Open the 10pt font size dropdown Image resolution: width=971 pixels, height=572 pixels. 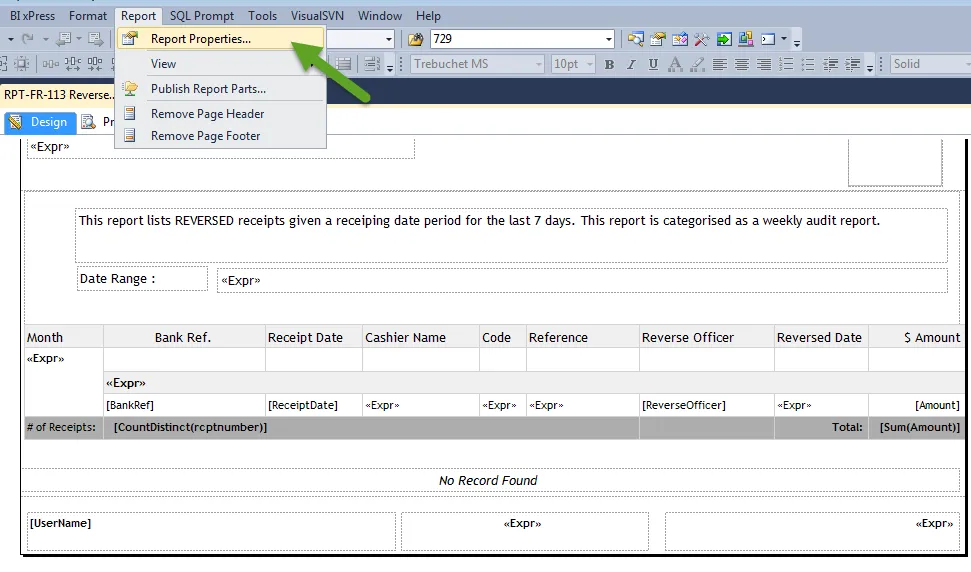590,64
